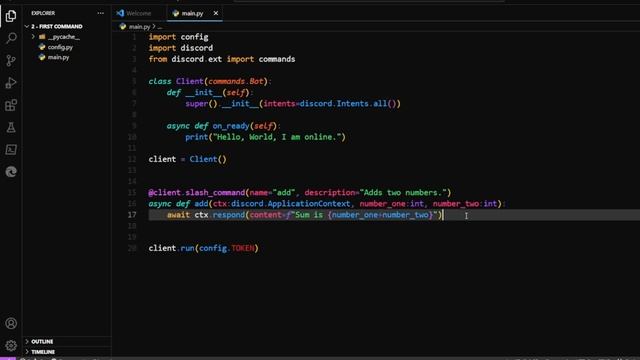Screen dimensions: 640x360
Task: Click 'number_two' parameter on line 16
Action: pyautogui.click(x=456, y=204)
